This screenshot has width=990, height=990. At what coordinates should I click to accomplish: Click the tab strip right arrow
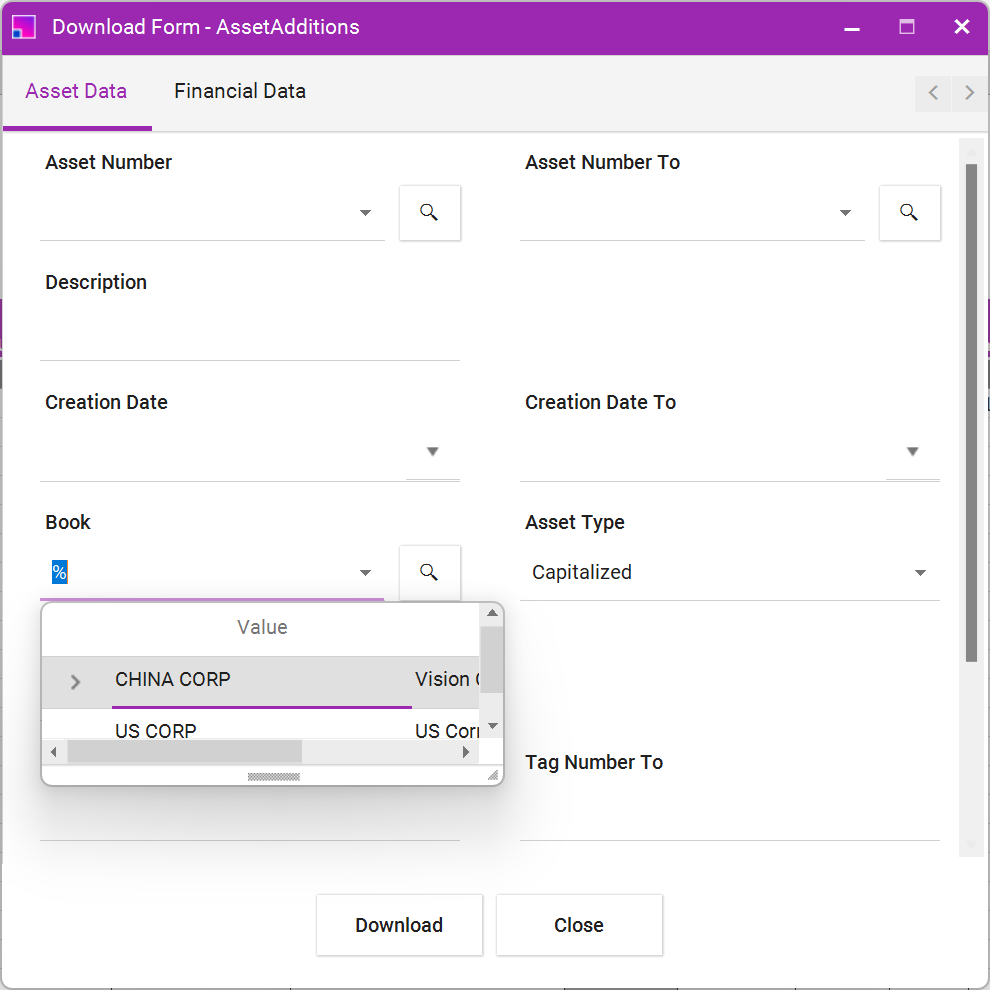(x=969, y=93)
